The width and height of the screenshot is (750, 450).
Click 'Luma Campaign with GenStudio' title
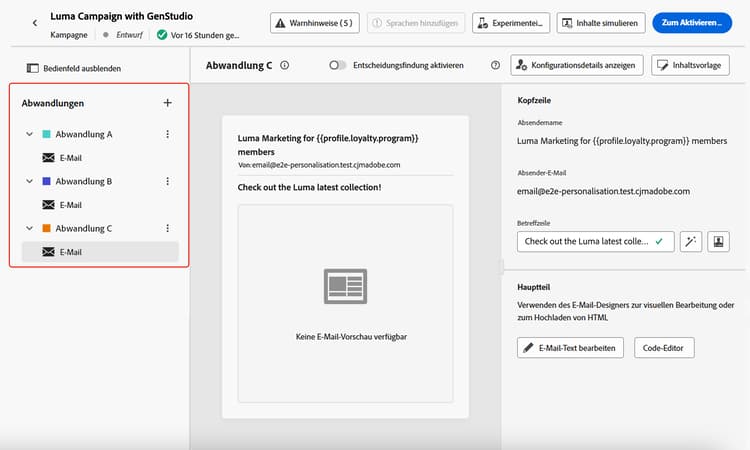tap(121, 16)
